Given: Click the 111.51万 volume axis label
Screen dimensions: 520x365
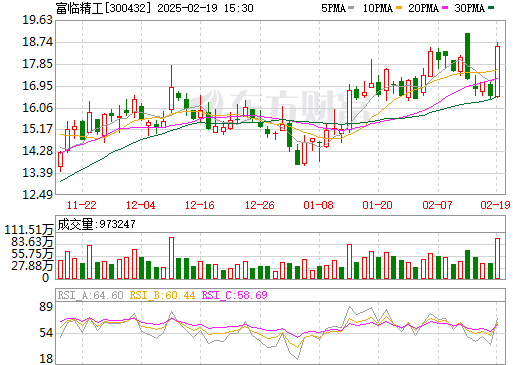Looking at the screenshot, I should point(29,230).
